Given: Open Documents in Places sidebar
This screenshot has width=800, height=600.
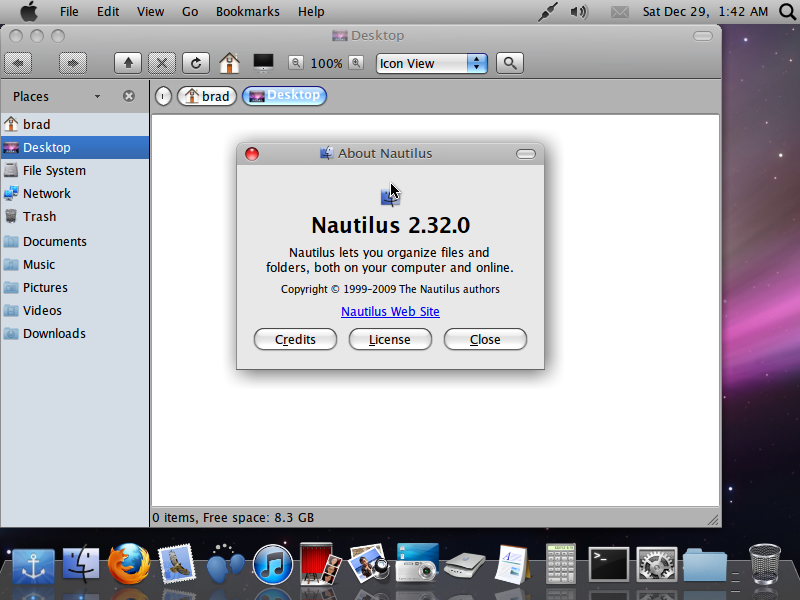Looking at the screenshot, I should [74, 241].
